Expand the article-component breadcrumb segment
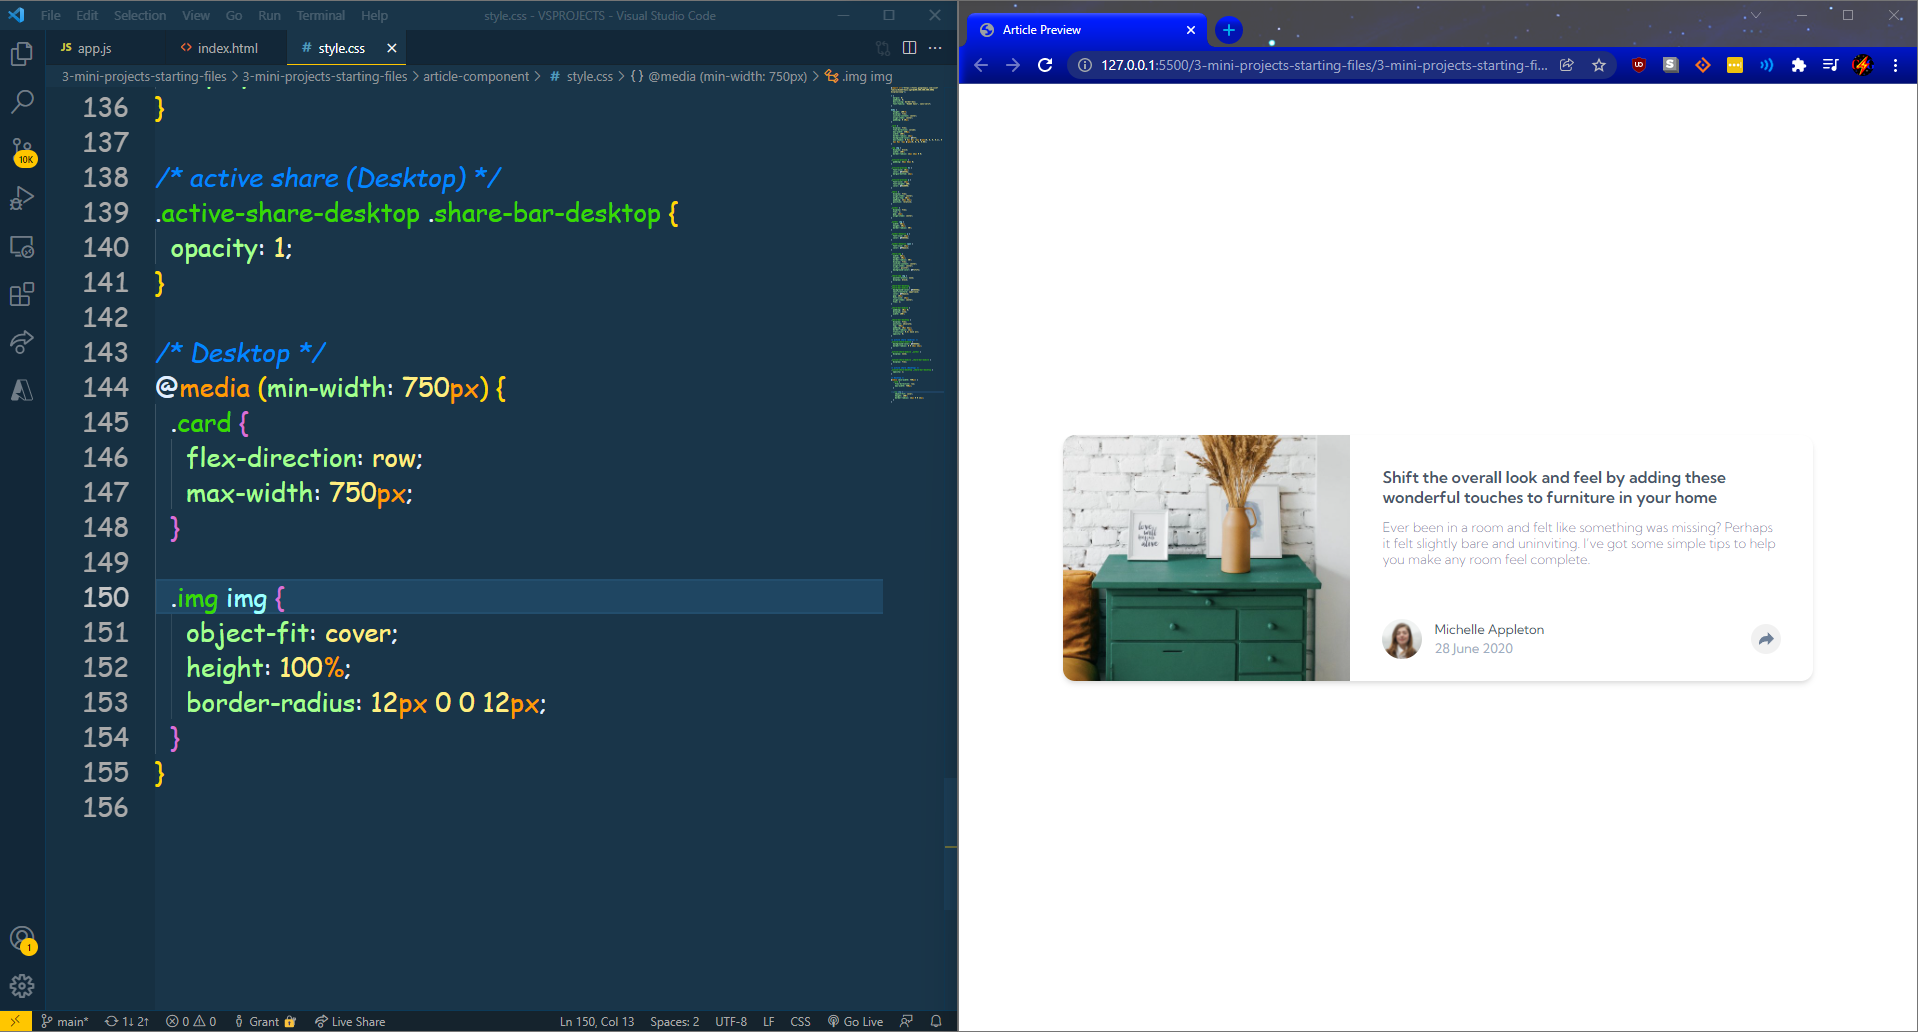Screen dimensions: 1918x1032 (475, 76)
